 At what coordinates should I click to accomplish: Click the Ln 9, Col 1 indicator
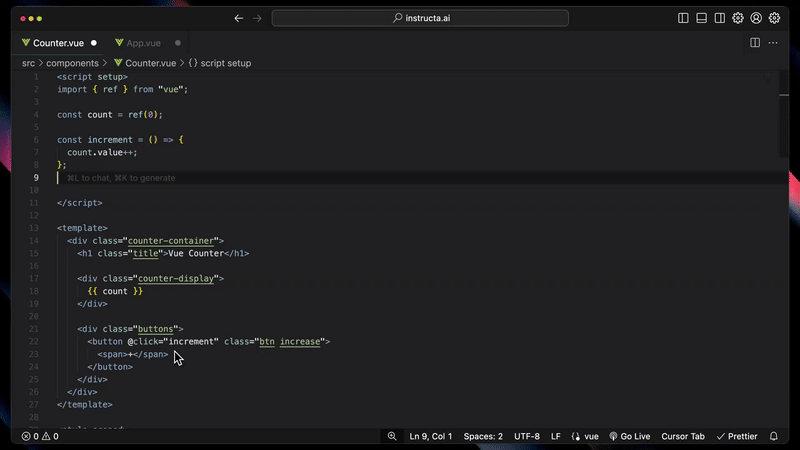431,436
